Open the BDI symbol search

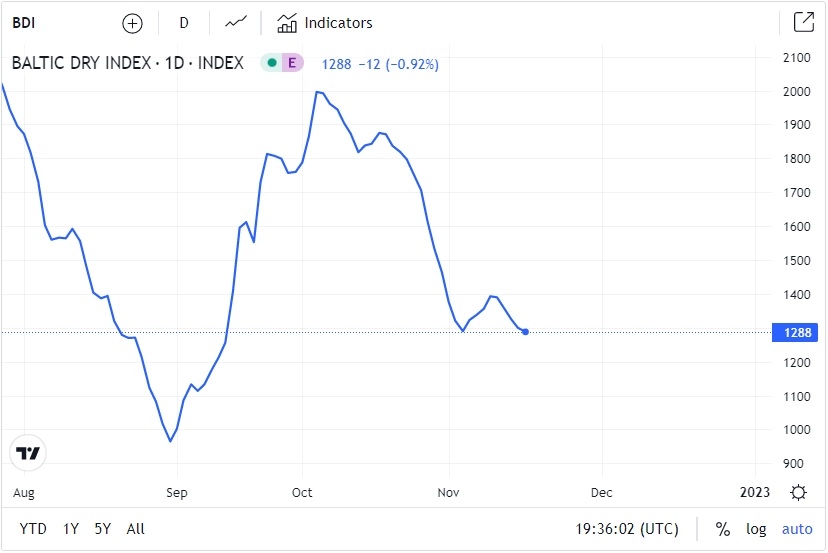click(x=23, y=23)
